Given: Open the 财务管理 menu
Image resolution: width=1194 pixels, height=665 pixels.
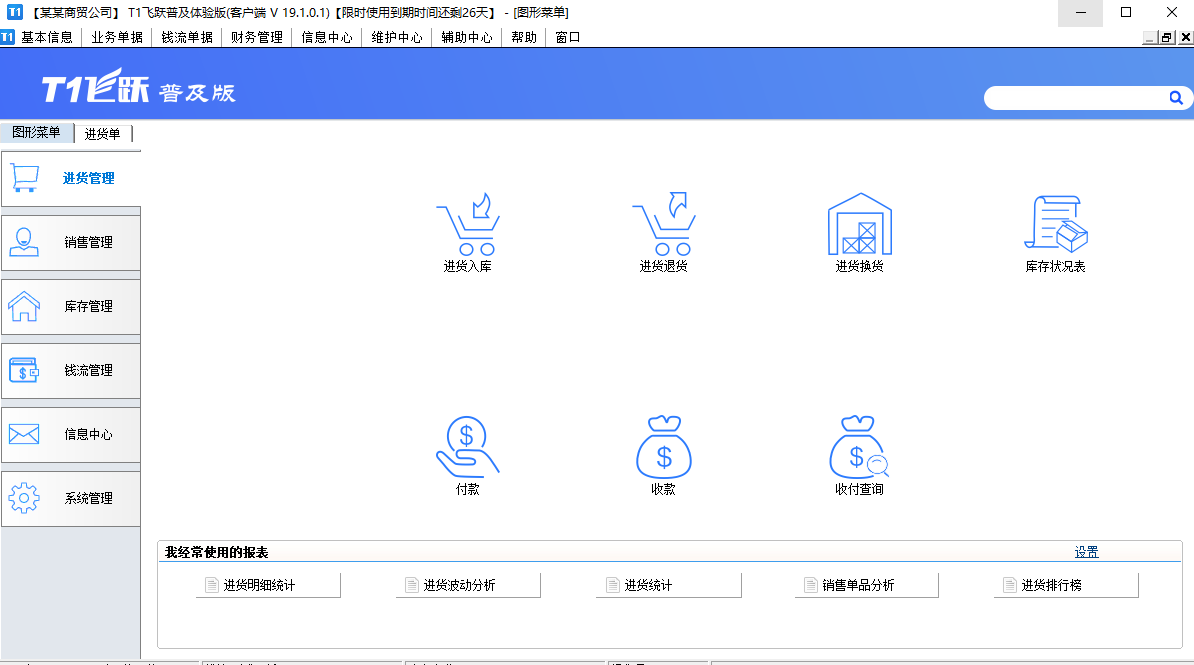Looking at the screenshot, I should [257, 37].
